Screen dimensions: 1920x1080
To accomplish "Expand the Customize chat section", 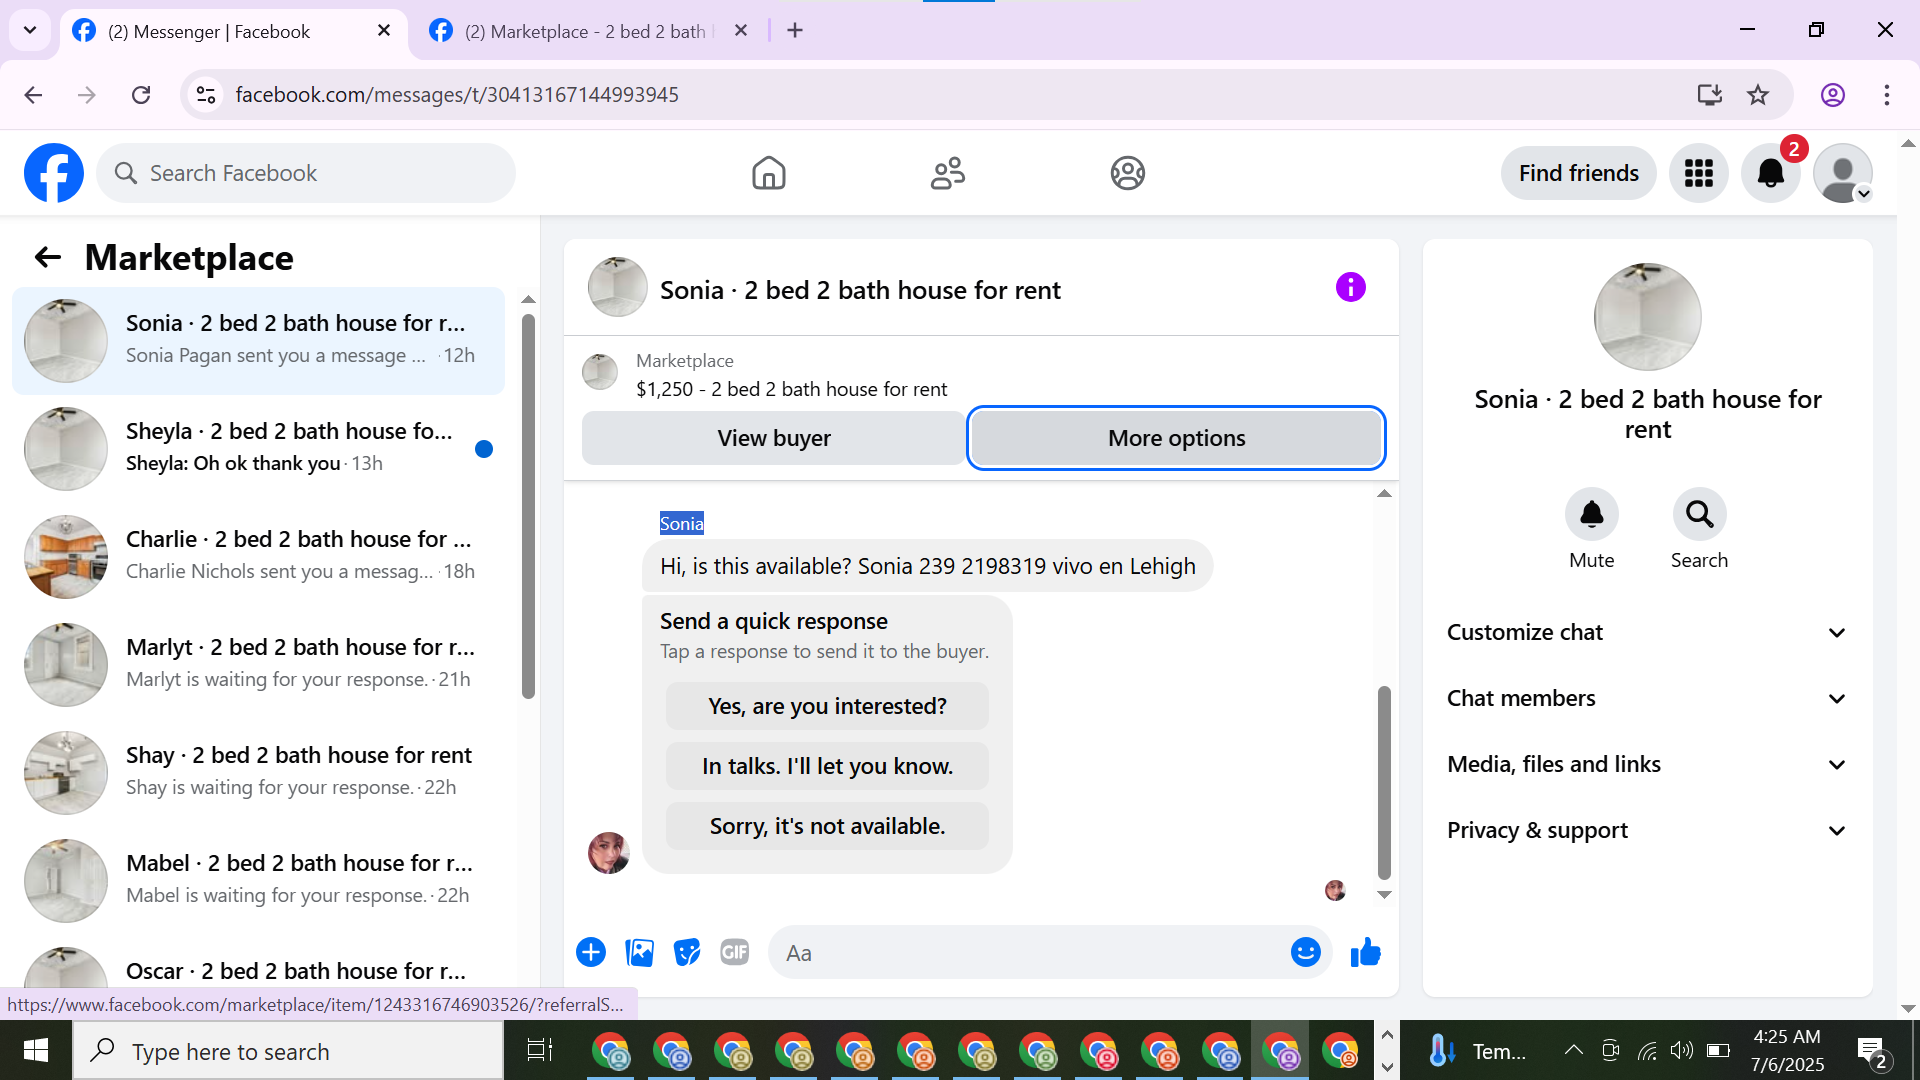I will point(1648,632).
